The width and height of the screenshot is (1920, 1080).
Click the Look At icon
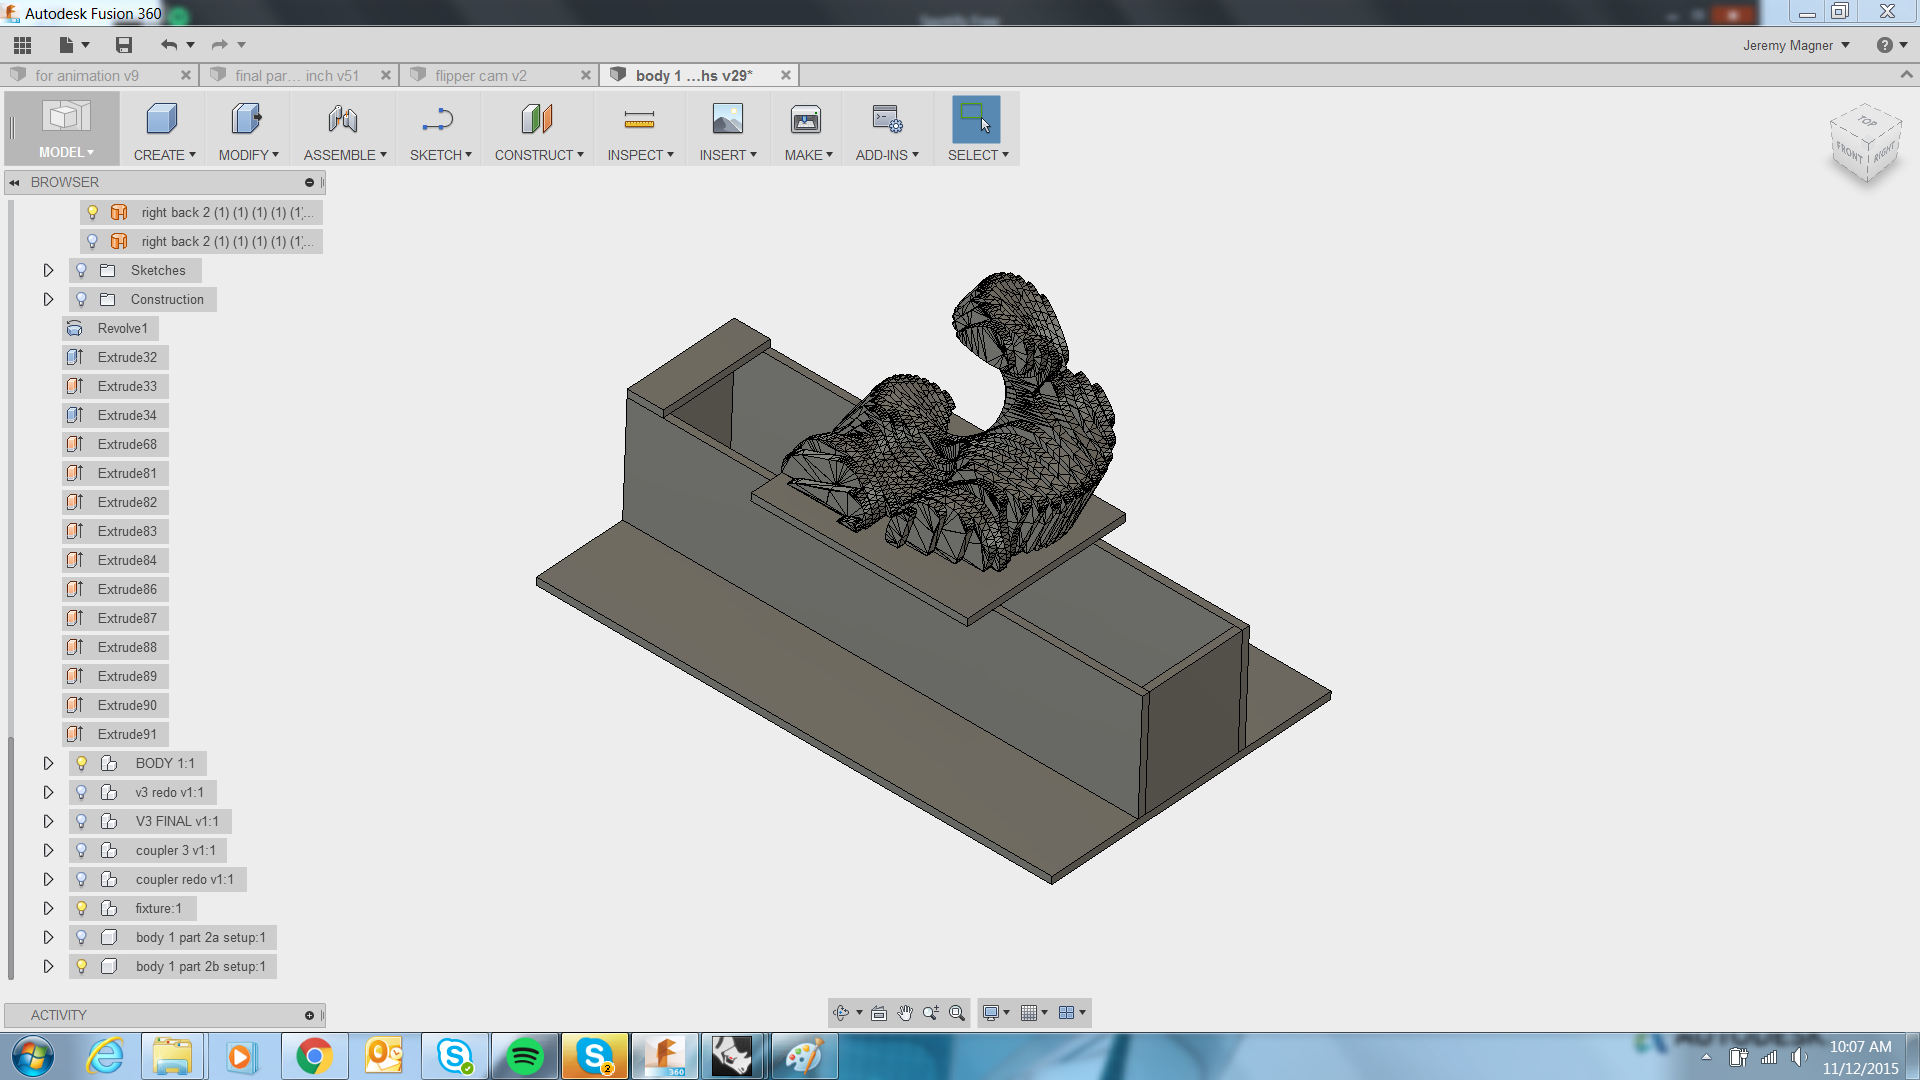point(879,1013)
